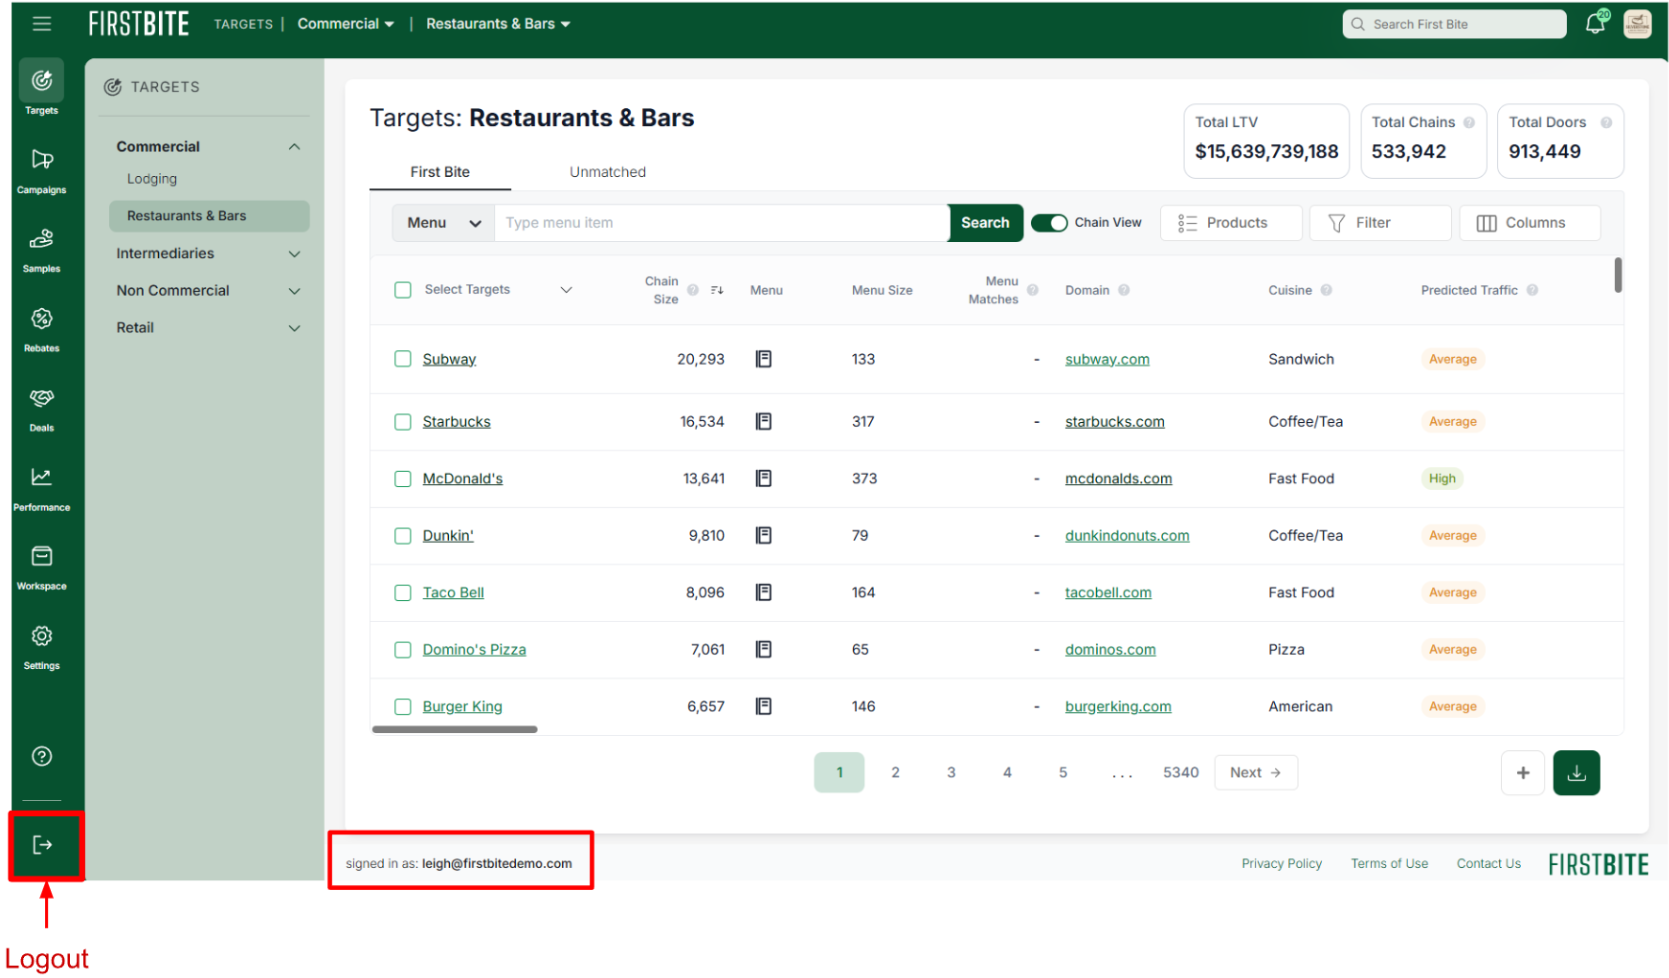Open the Workspace section
This screenshot has height=978, width=1669.
coord(41,566)
